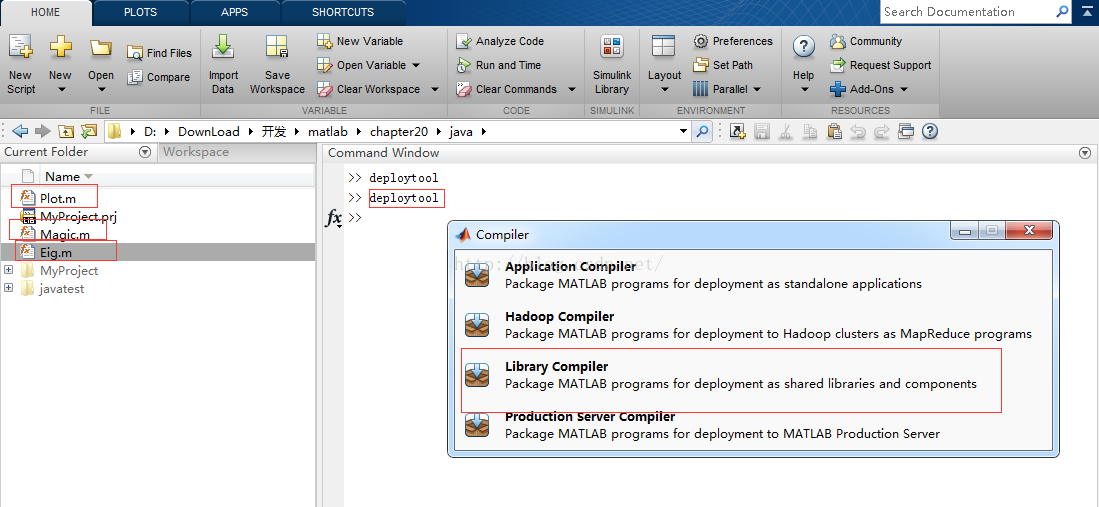Go forward with the gray right arrow
Image resolution: width=1099 pixels, height=507 pixels.
43,131
